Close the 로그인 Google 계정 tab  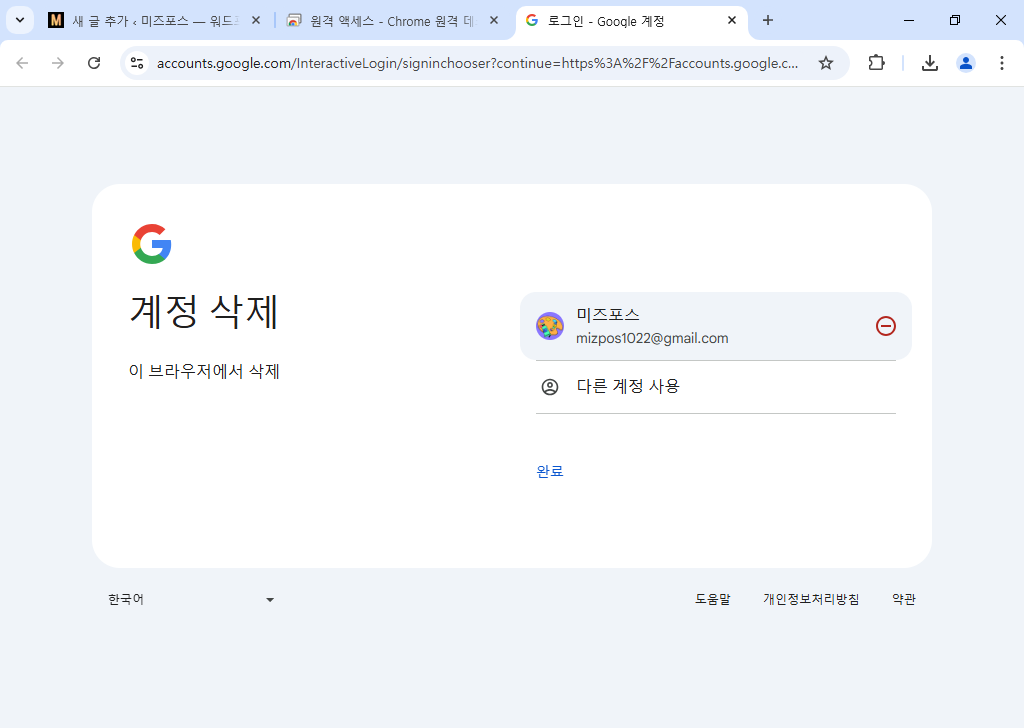click(732, 21)
